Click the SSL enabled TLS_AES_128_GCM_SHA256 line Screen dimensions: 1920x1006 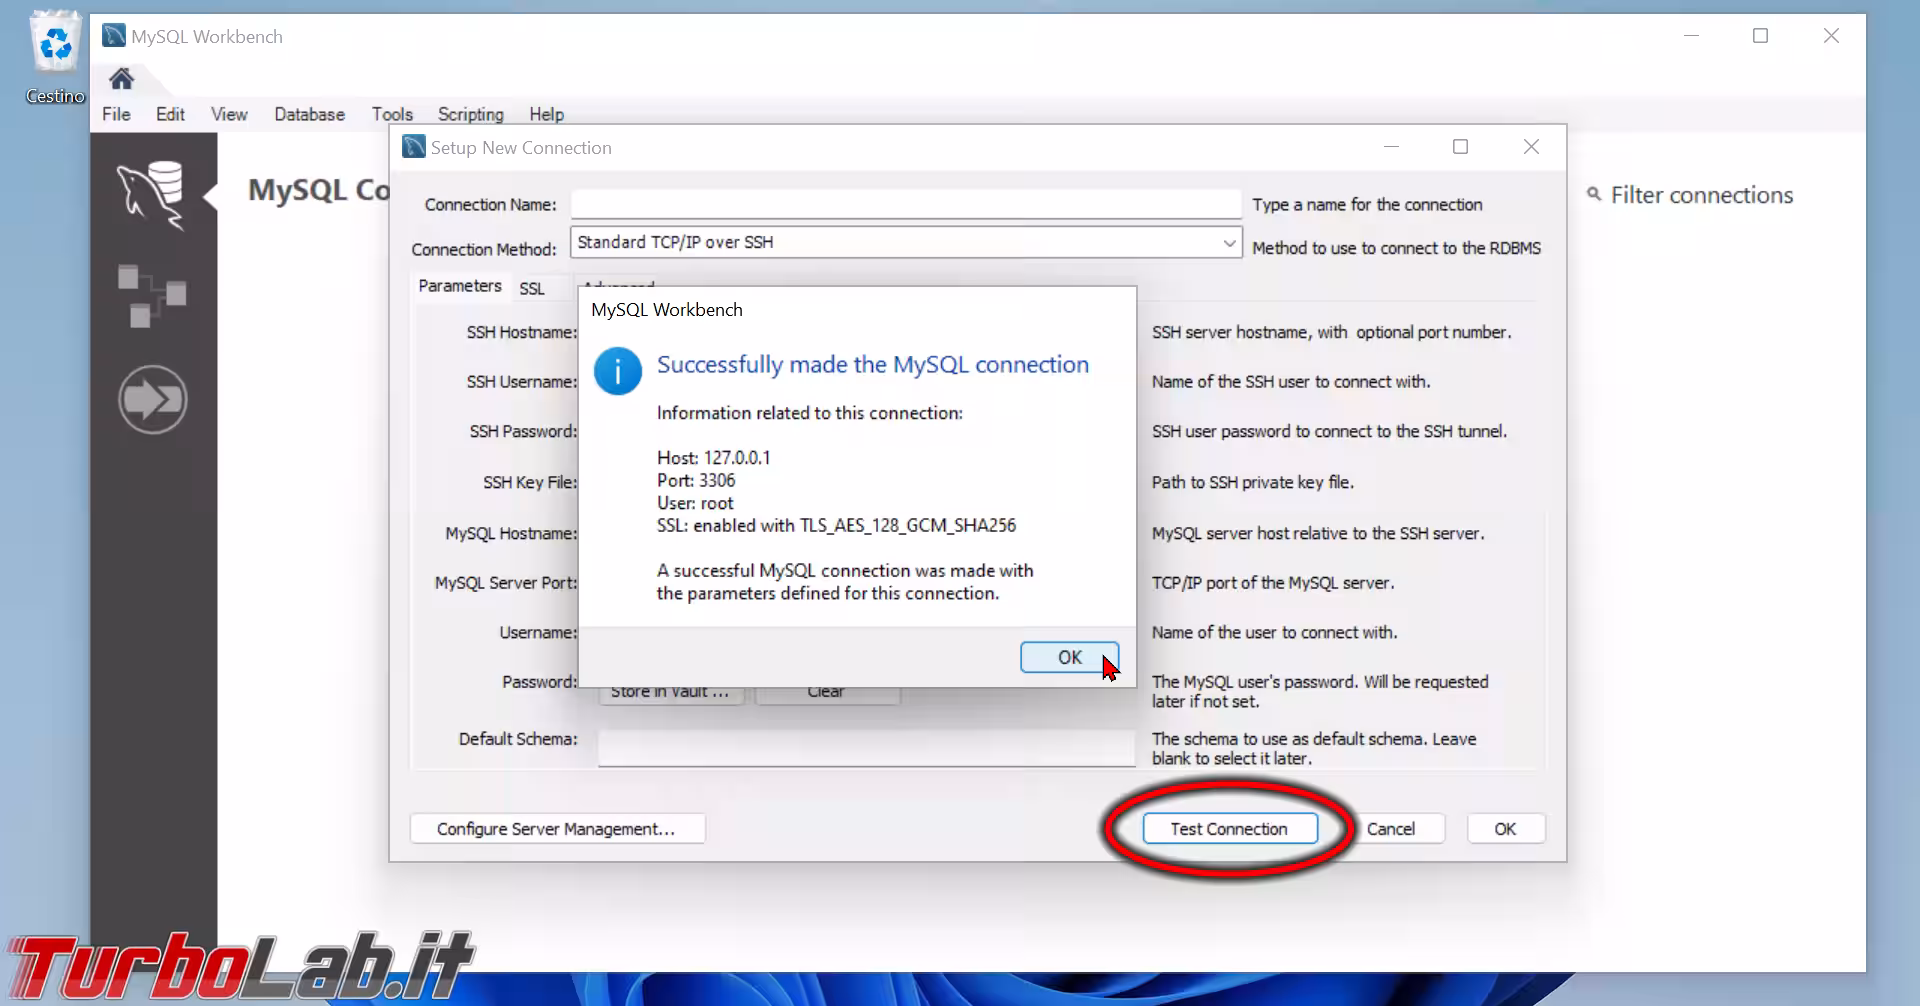click(836, 526)
